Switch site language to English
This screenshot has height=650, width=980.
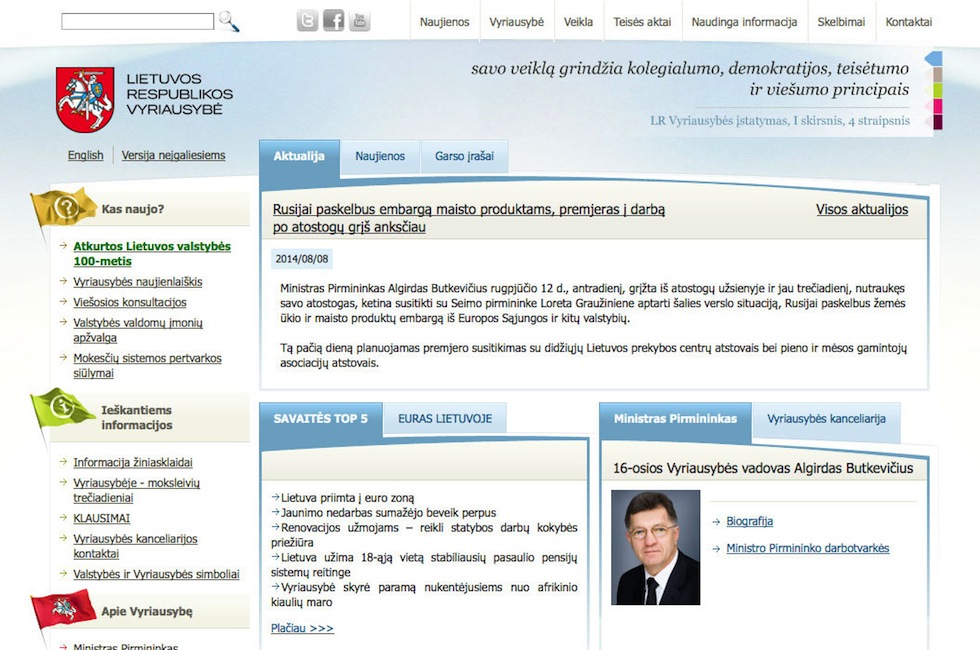tap(86, 155)
